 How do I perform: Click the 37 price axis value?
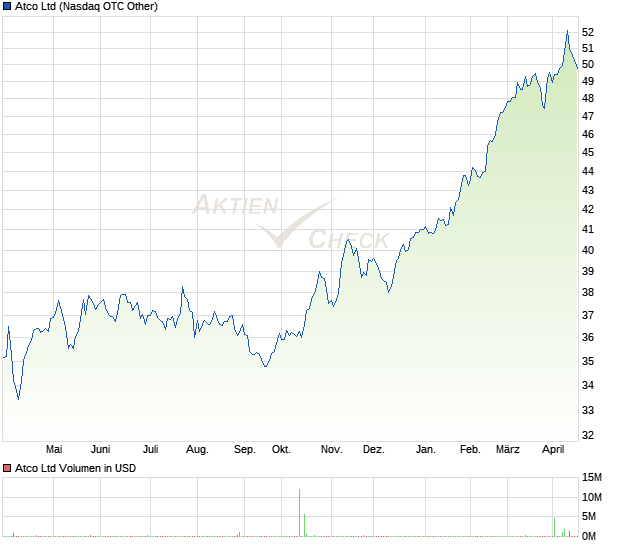coord(588,315)
